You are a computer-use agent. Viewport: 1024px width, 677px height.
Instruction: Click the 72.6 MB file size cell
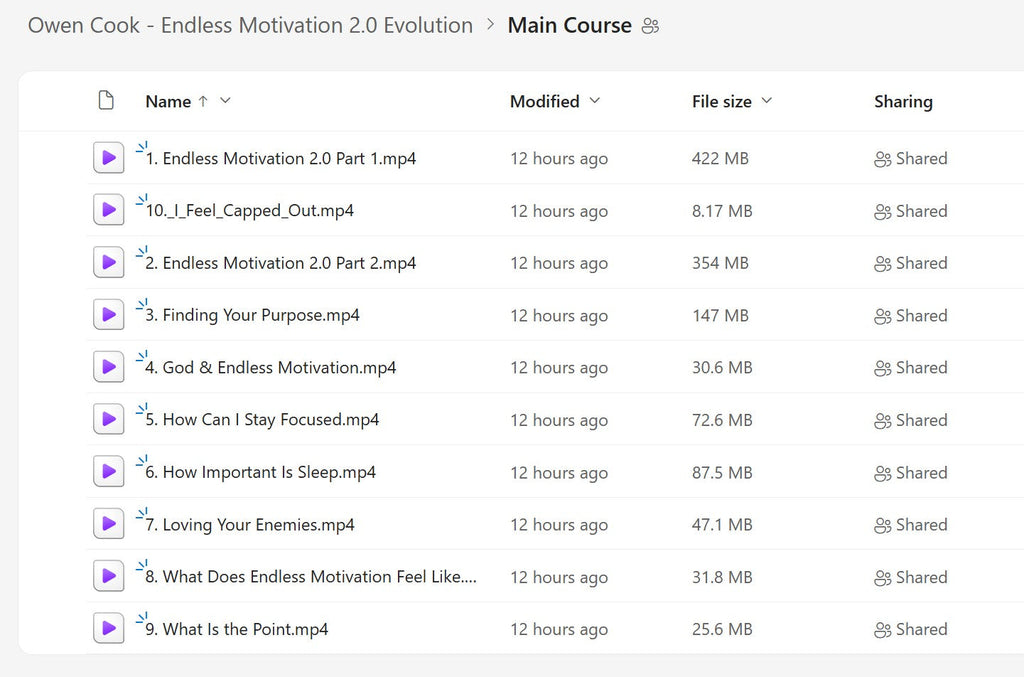pos(722,420)
